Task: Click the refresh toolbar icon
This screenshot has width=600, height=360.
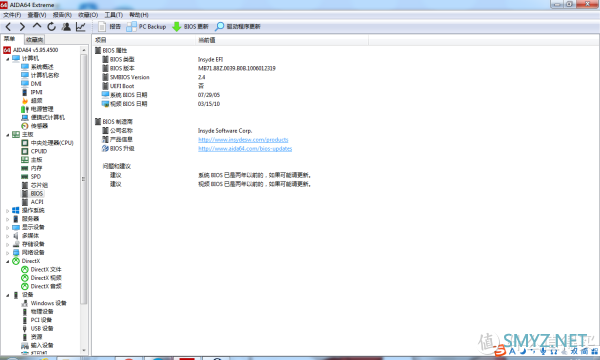Action: tap(51, 26)
